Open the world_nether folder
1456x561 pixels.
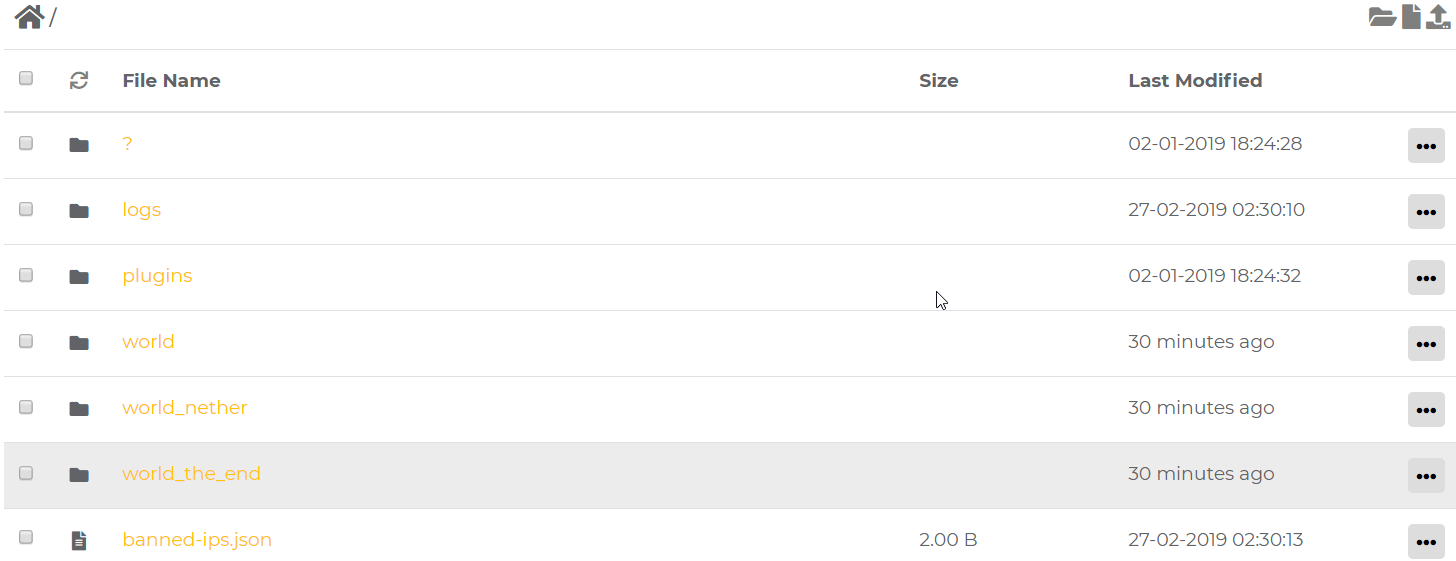pyautogui.click(x=185, y=408)
